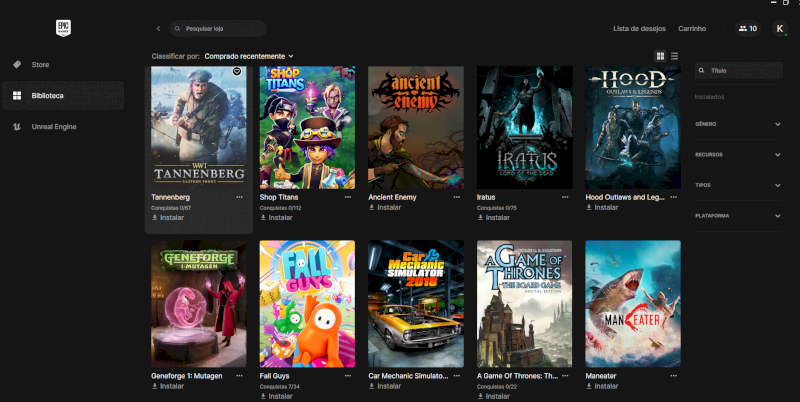Screen dimensions: 800x402
Task: Toggle the favorite heart icon on Tannenberg
Action: [x=237, y=71]
